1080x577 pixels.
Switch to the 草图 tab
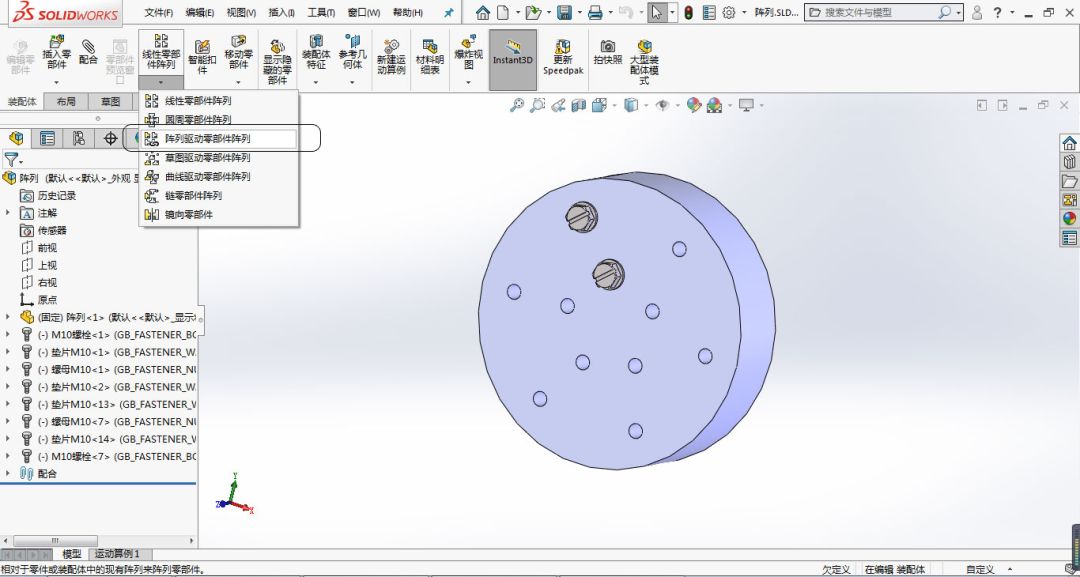click(110, 101)
